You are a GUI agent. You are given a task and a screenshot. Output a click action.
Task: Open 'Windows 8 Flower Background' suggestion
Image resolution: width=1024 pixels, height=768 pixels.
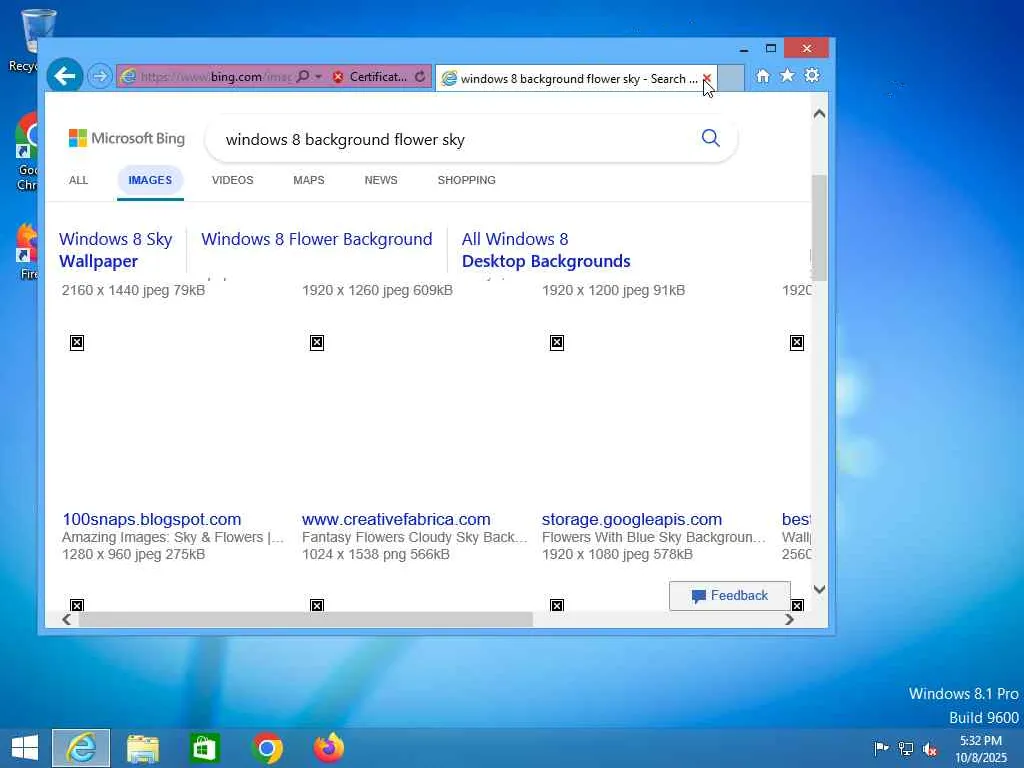coord(317,239)
